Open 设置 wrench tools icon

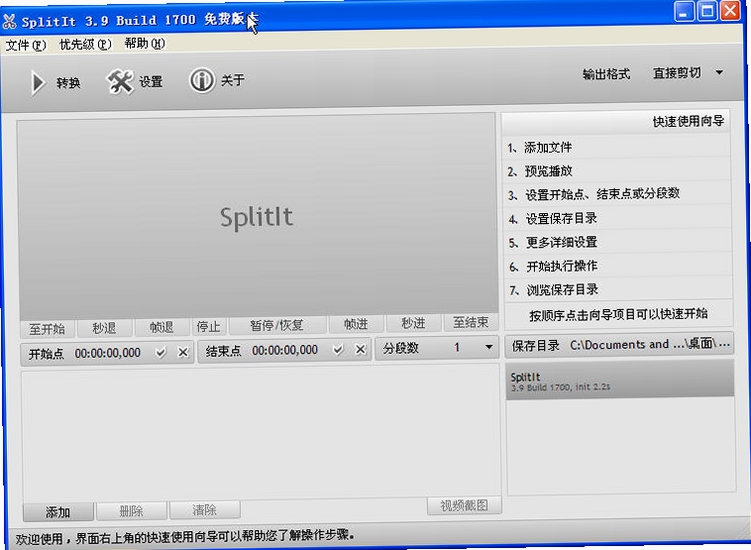coord(120,81)
